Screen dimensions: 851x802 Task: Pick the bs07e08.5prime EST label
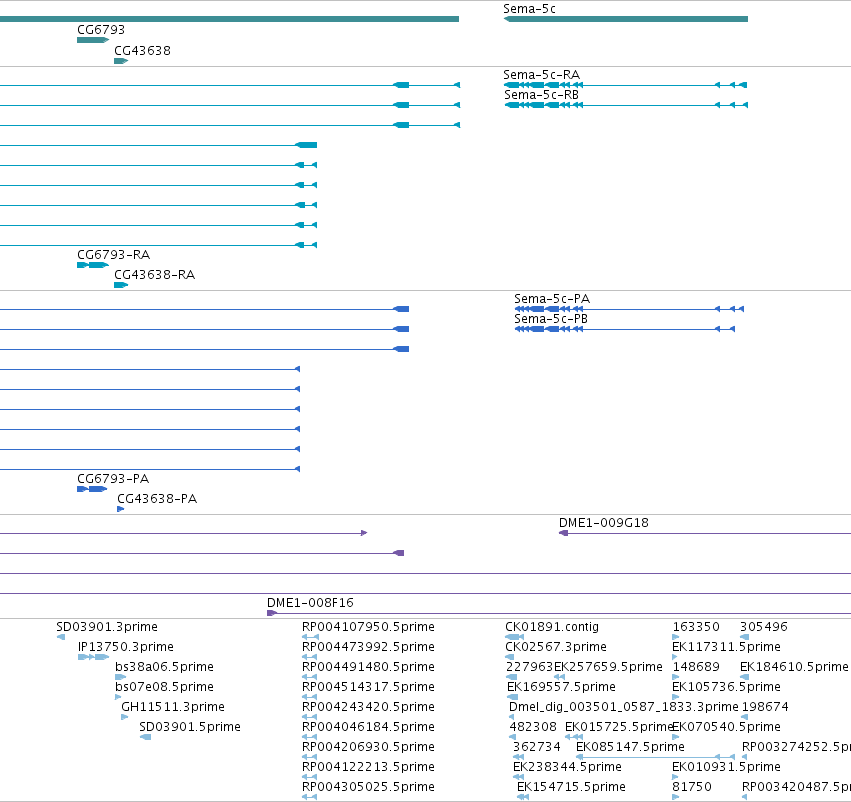164,686
